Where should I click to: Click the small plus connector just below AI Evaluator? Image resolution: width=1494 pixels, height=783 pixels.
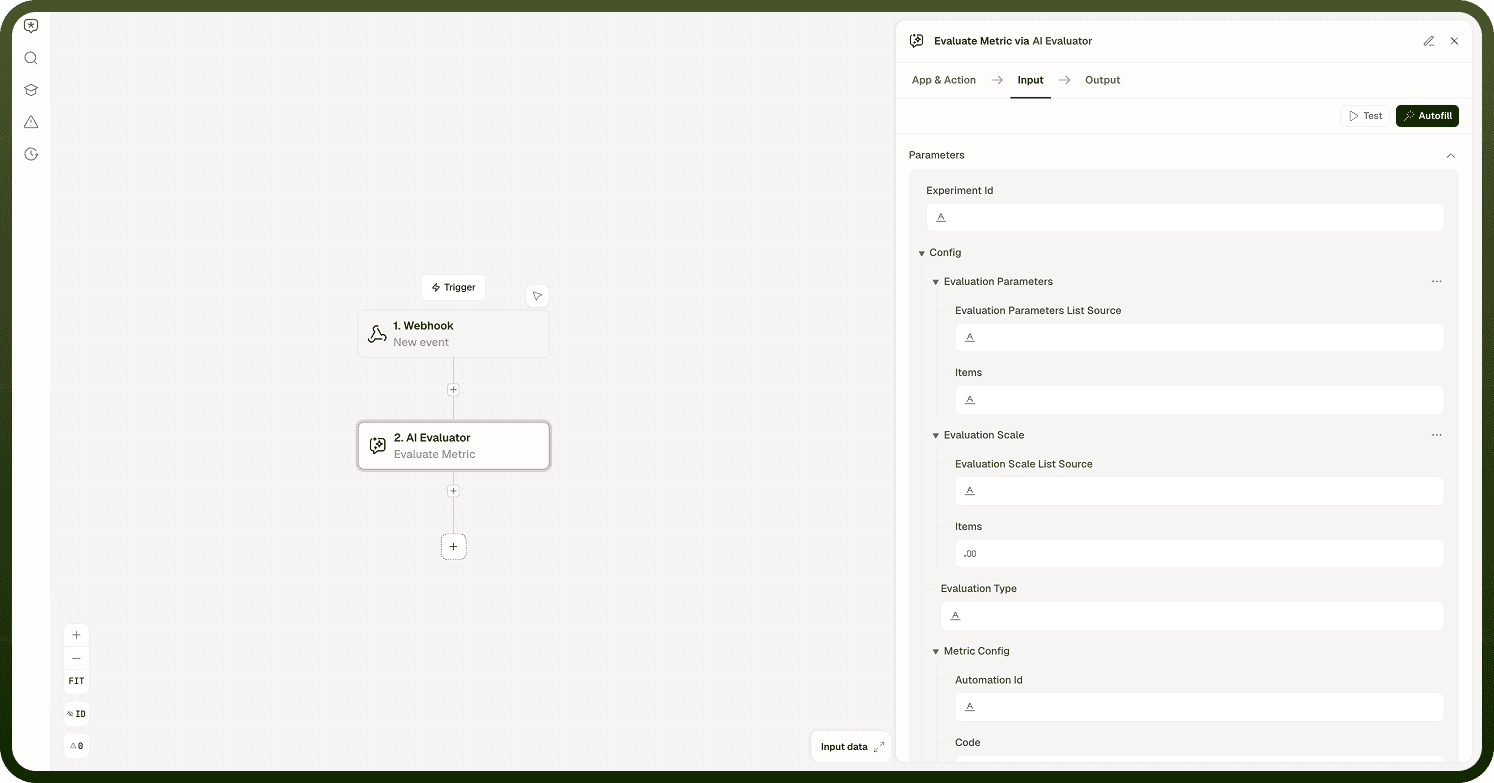tap(453, 491)
